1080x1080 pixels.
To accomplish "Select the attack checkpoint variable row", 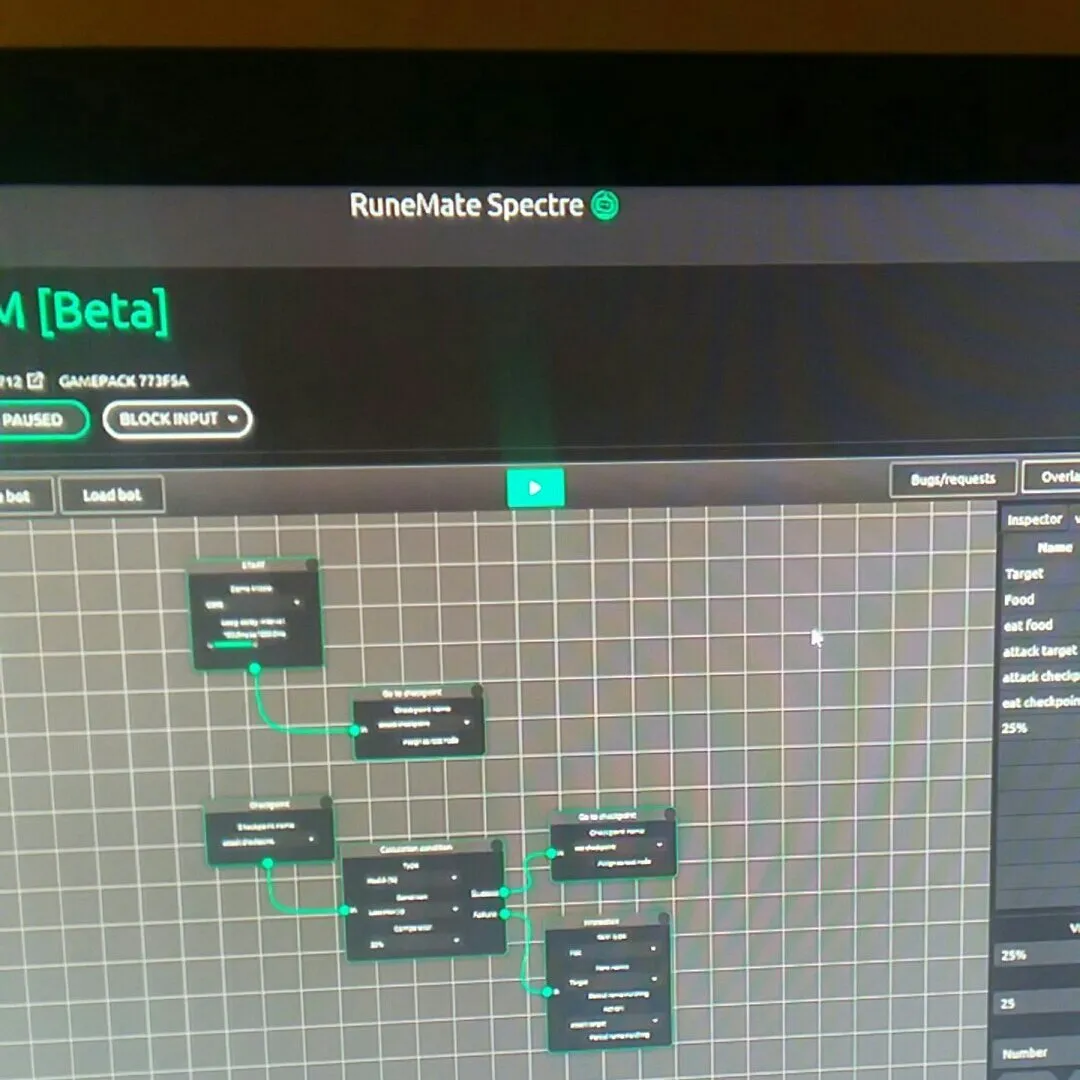I will (1040, 676).
